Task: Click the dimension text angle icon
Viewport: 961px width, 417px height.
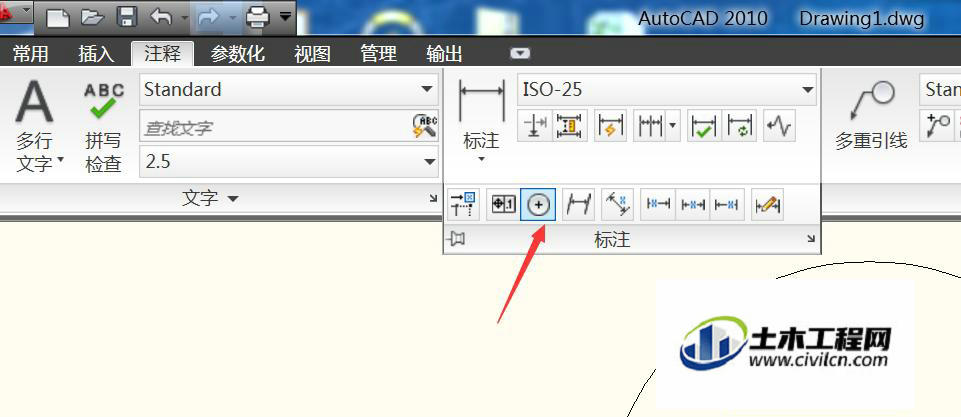Action: pyautogui.click(x=617, y=205)
